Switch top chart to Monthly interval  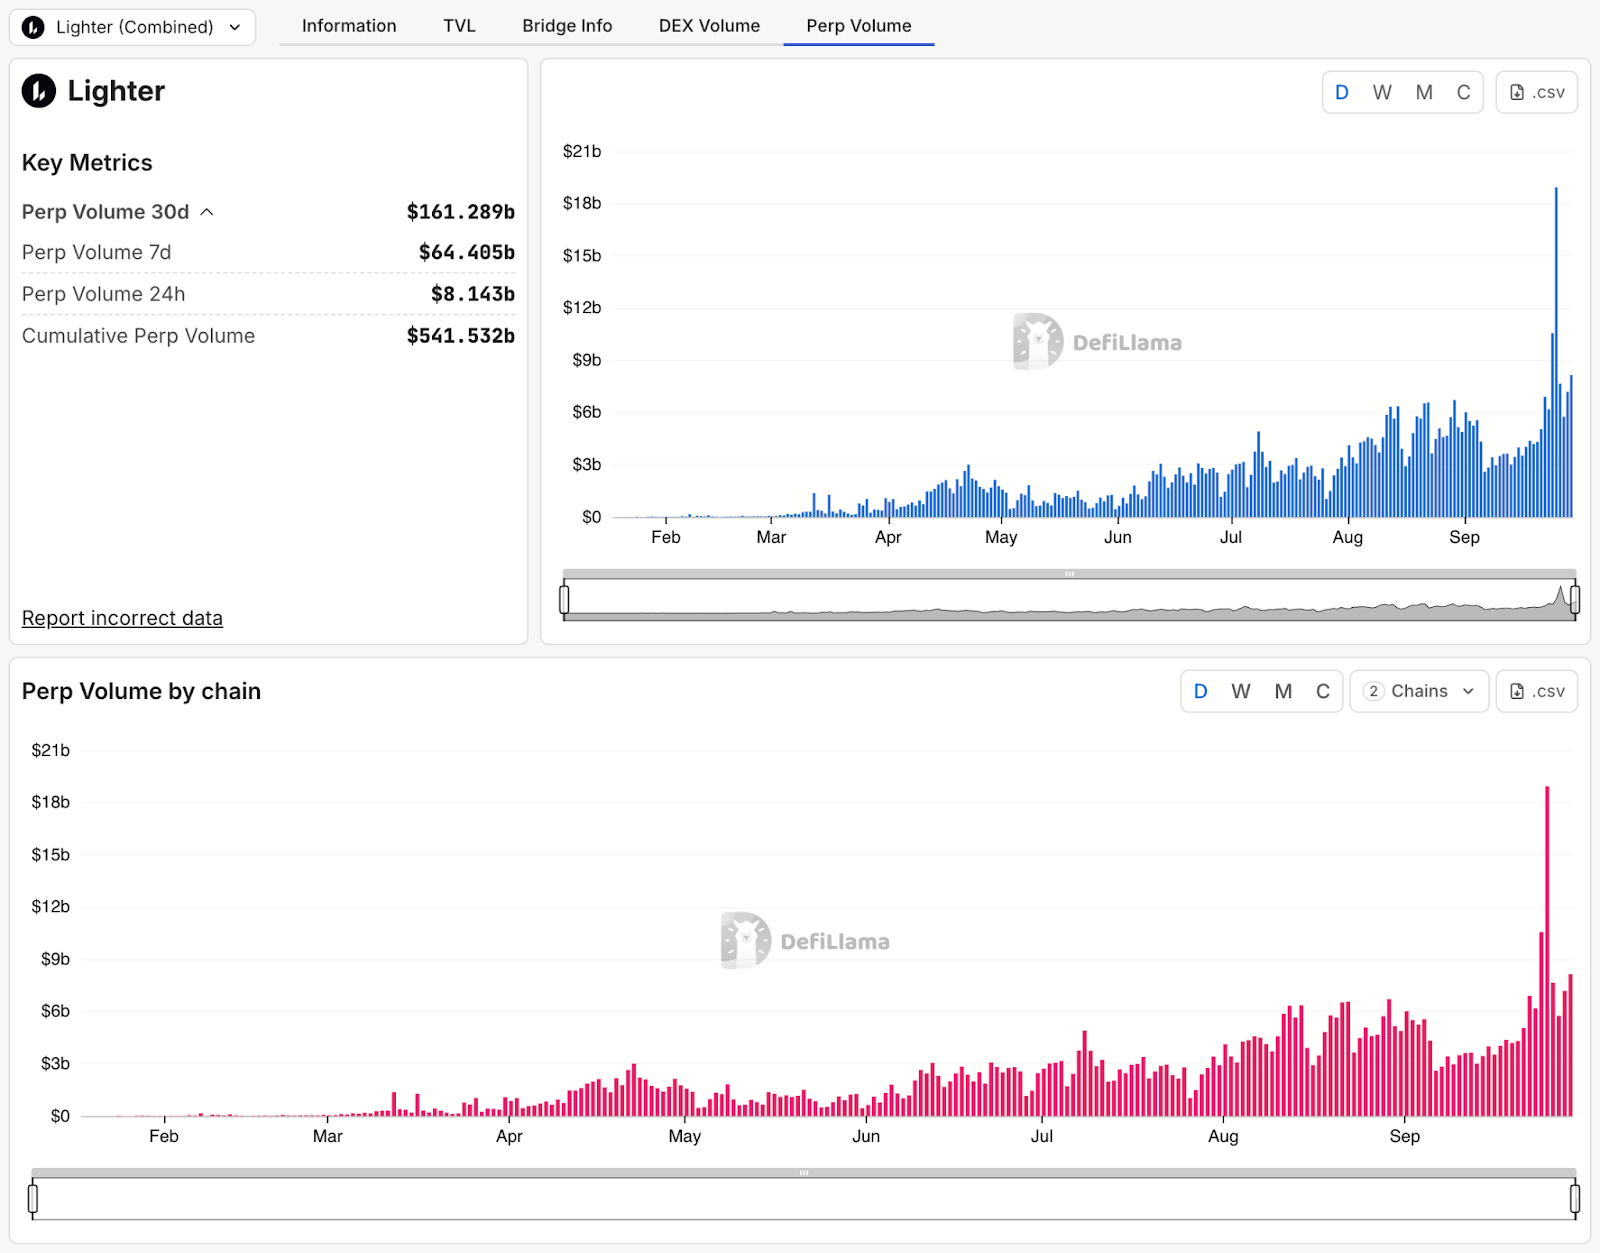pos(1424,92)
